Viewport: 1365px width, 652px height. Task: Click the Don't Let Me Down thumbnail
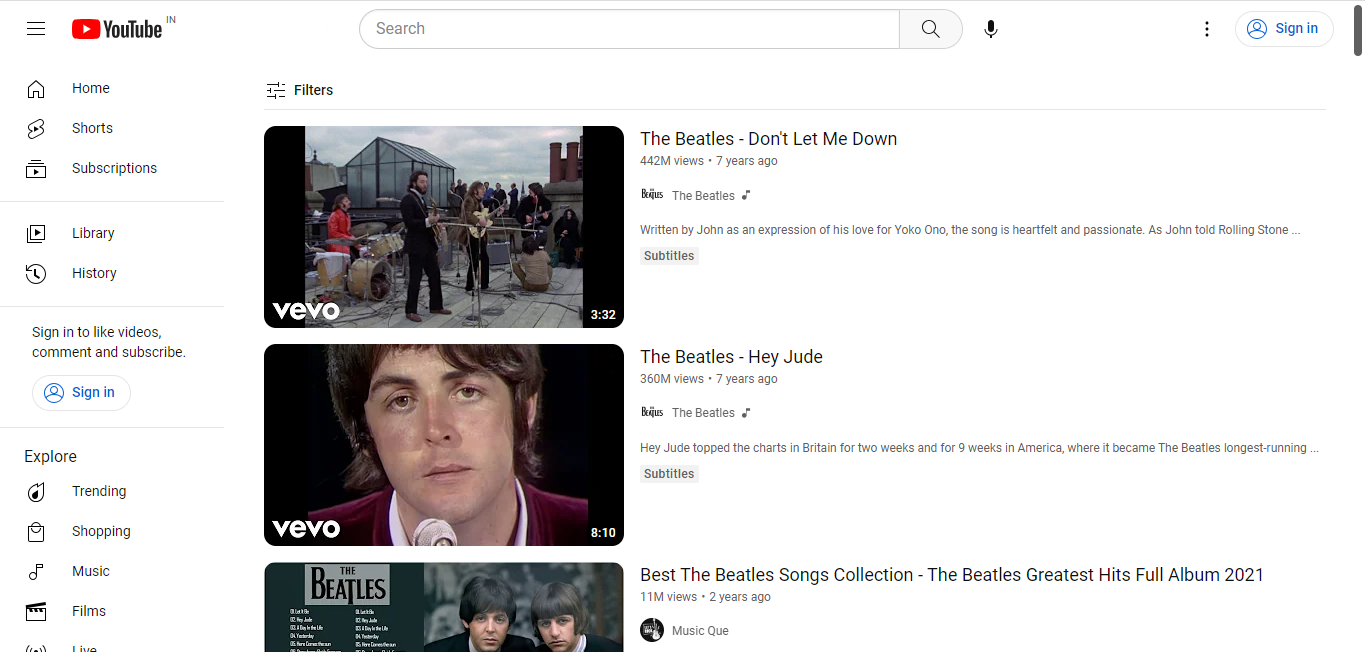pyautogui.click(x=443, y=227)
